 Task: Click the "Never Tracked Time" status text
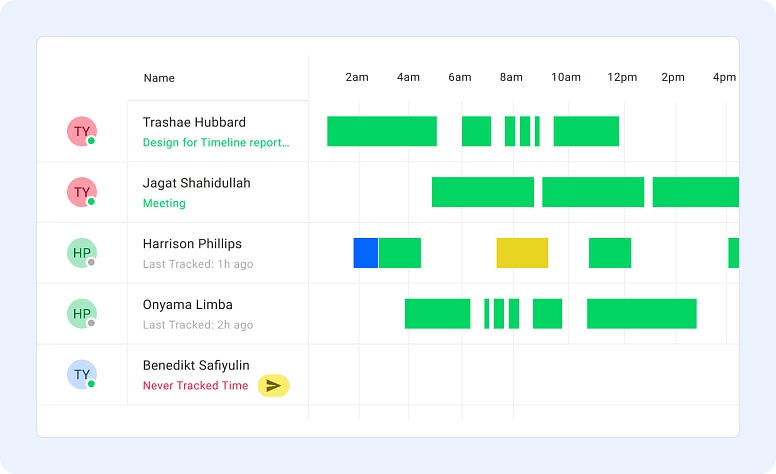(195, 386)
